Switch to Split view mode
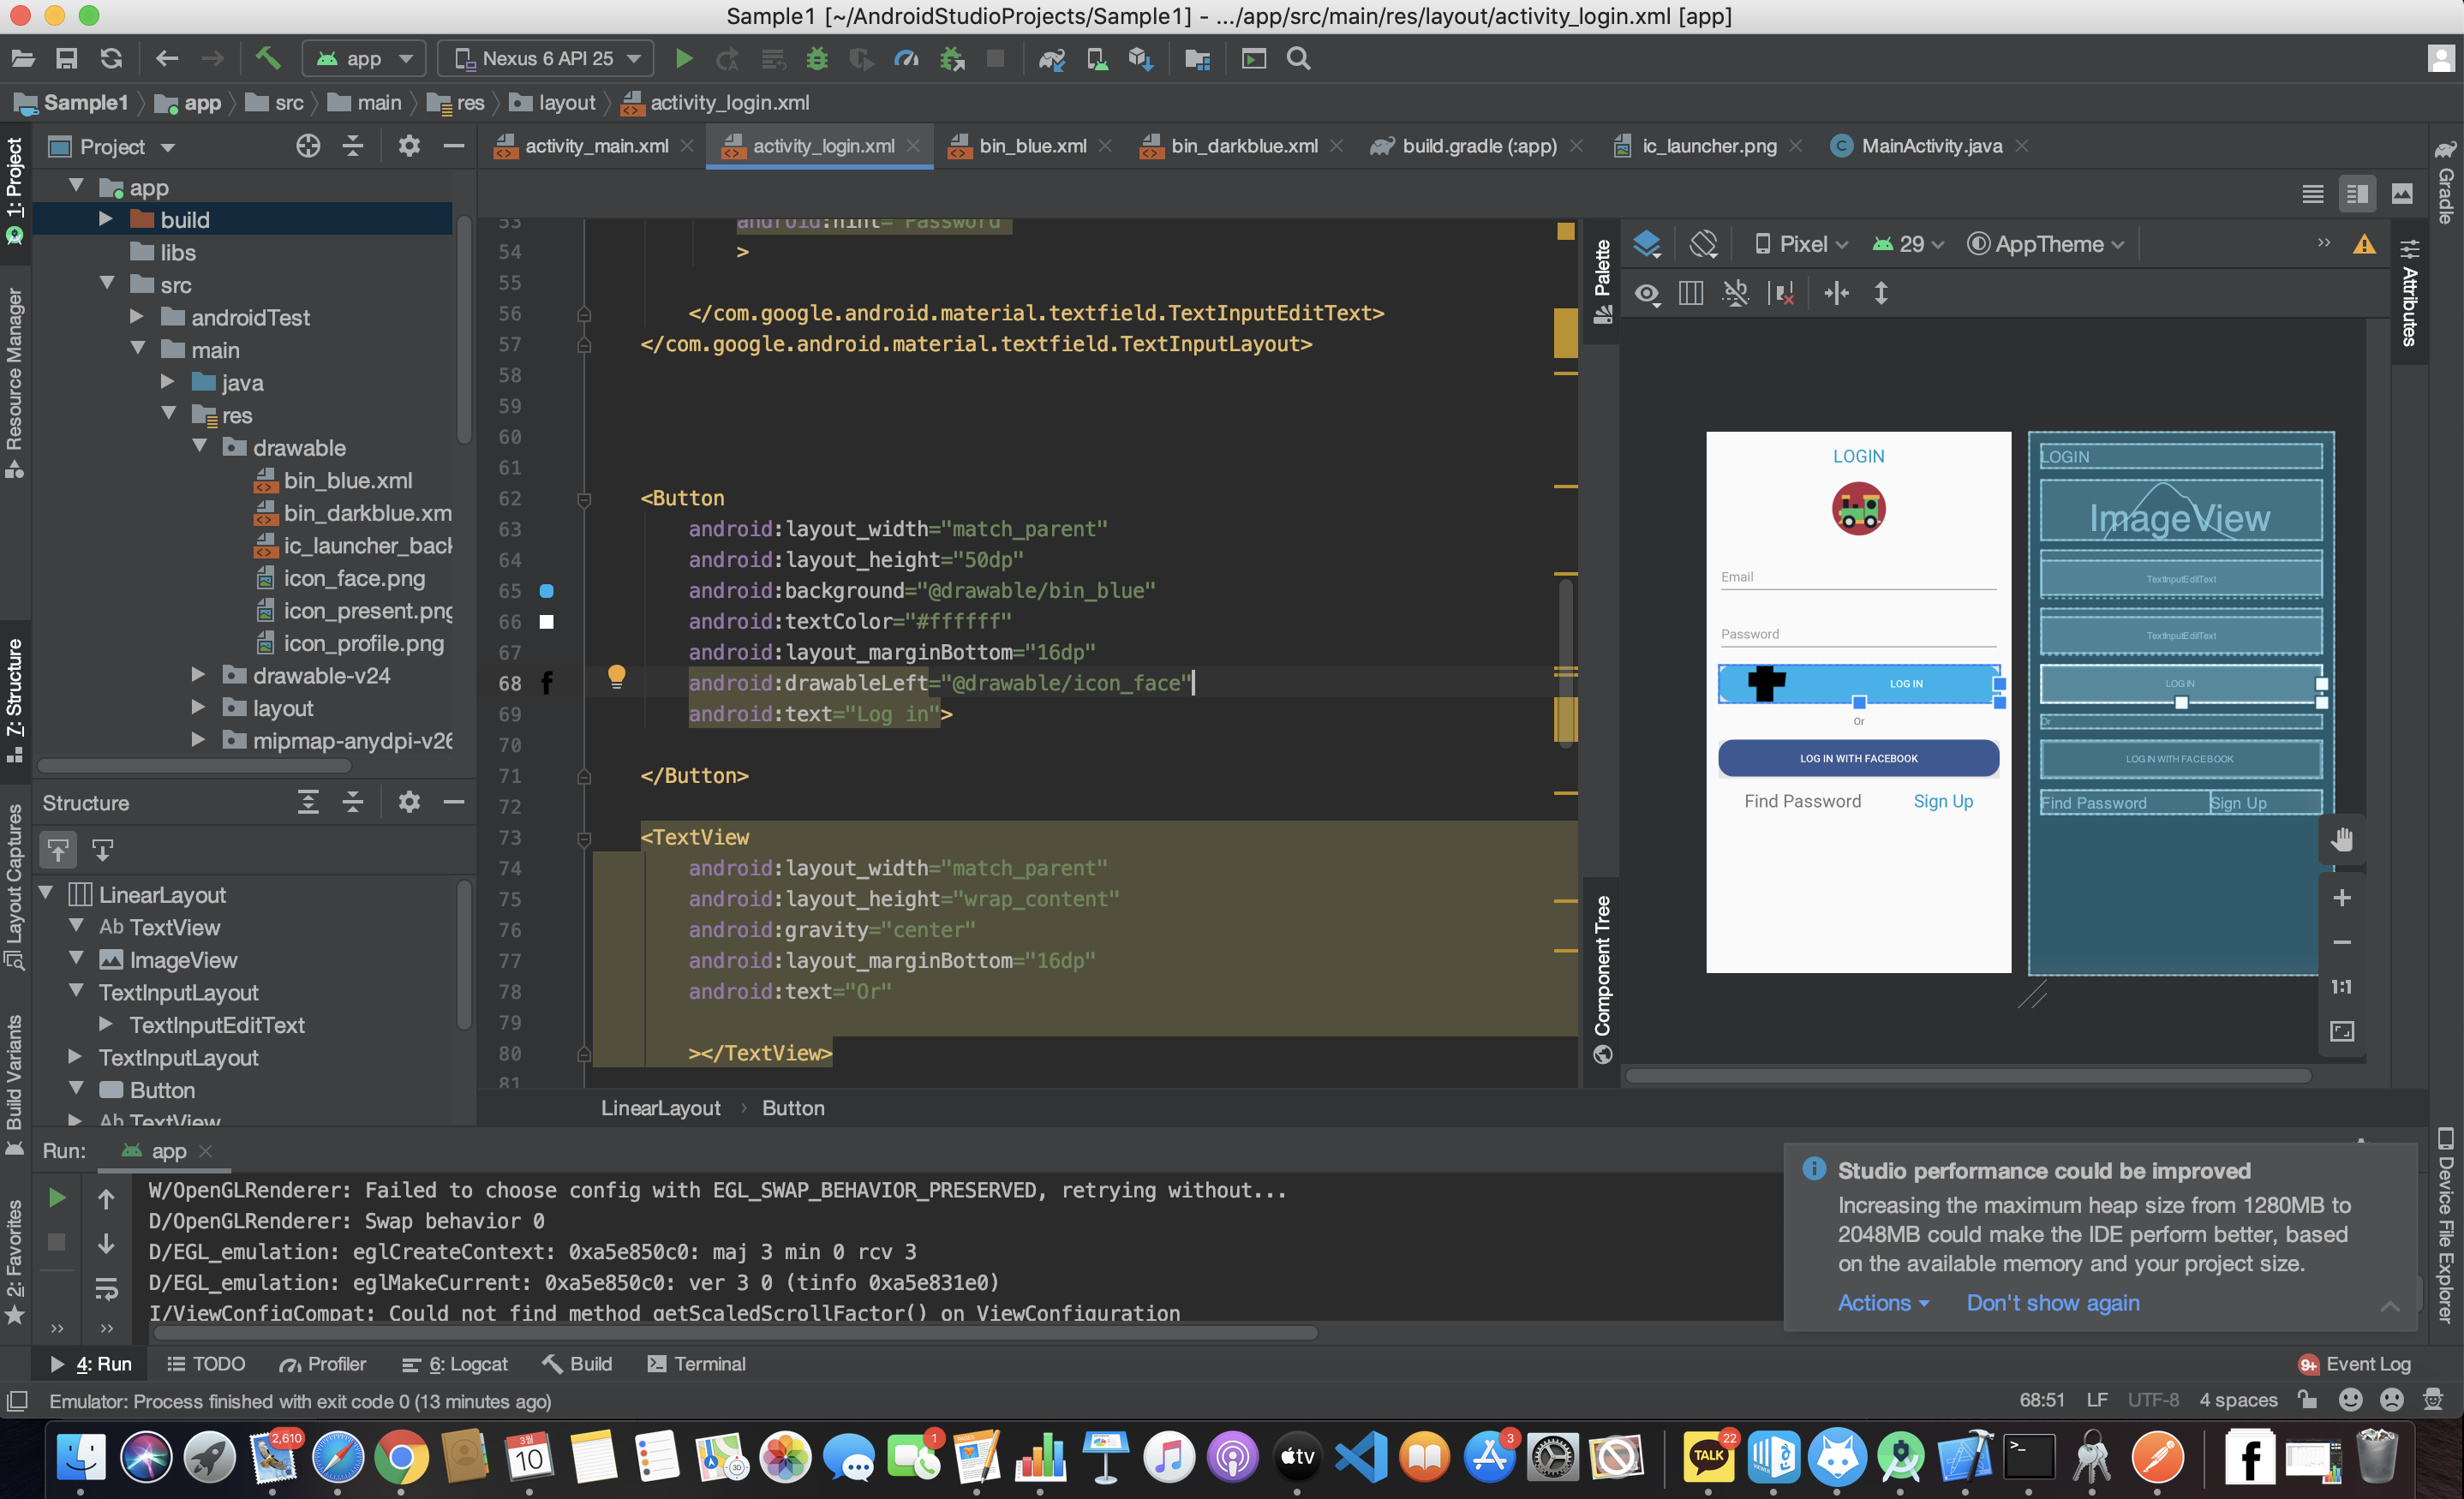This screenshot has height=1499, width=2464. (2357, 194)
